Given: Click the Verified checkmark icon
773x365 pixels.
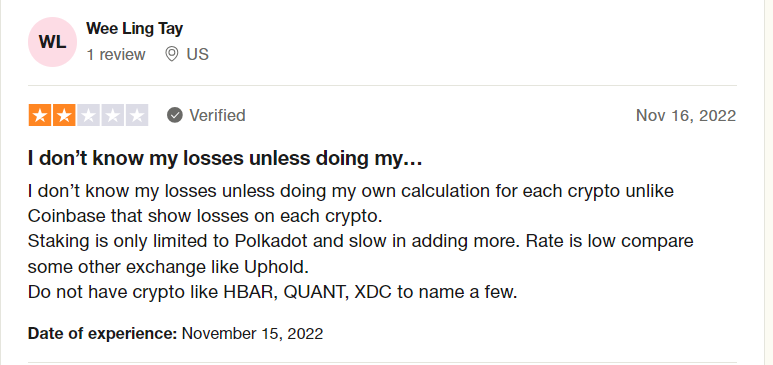Looking at the screenshot, I should (175, 115).
